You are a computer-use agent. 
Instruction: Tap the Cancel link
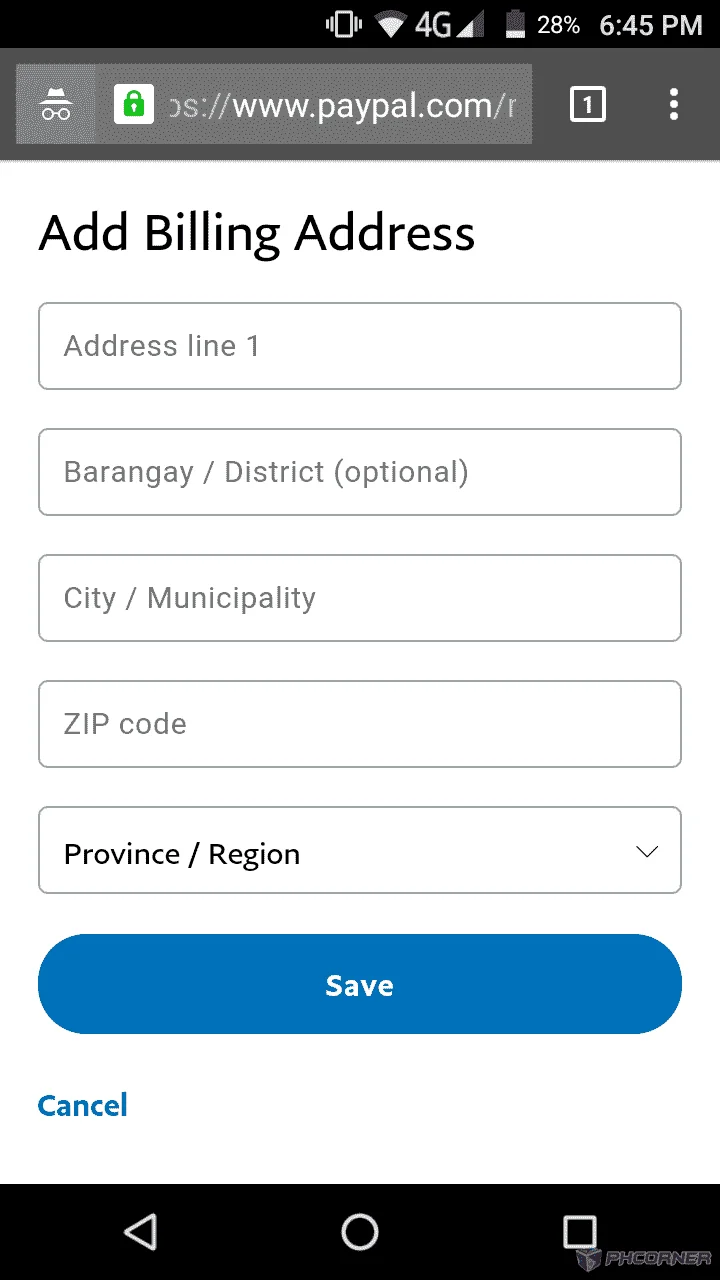[x=83, y=1105]
